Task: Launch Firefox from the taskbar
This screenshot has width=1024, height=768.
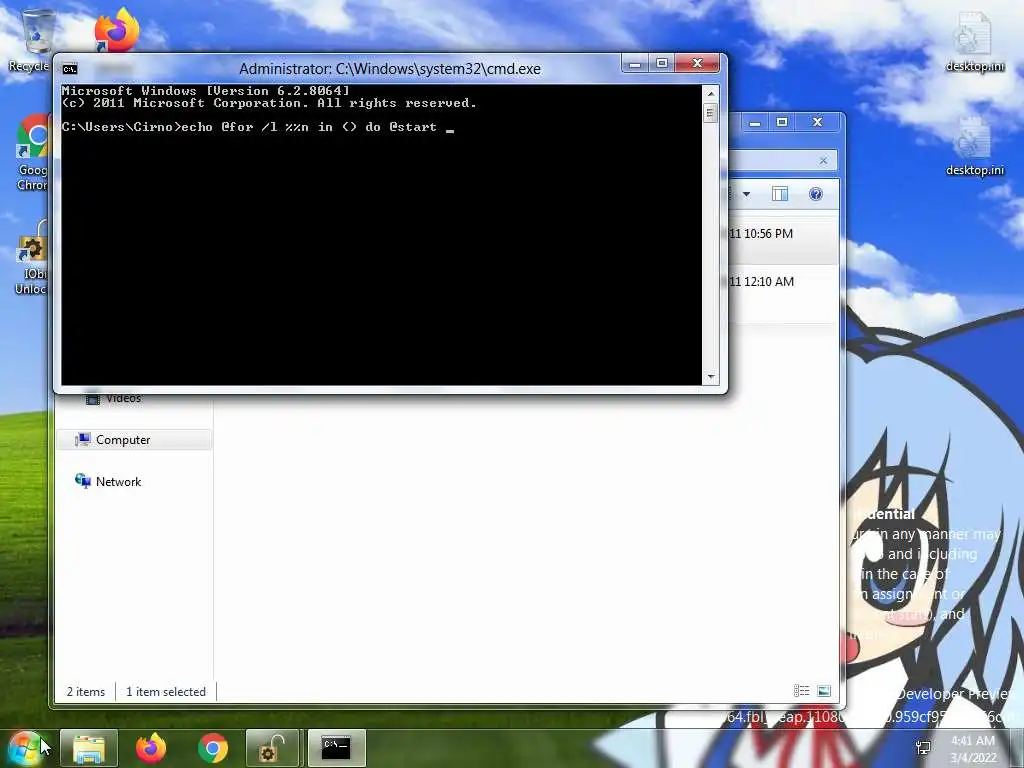Action: (151, 748)
